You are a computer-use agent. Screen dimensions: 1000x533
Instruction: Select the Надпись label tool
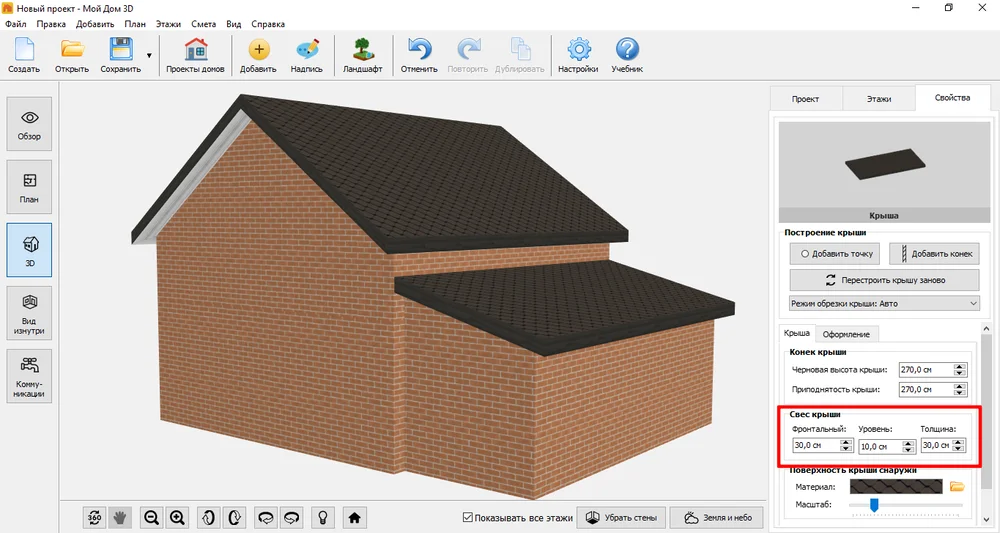point(307,55)
